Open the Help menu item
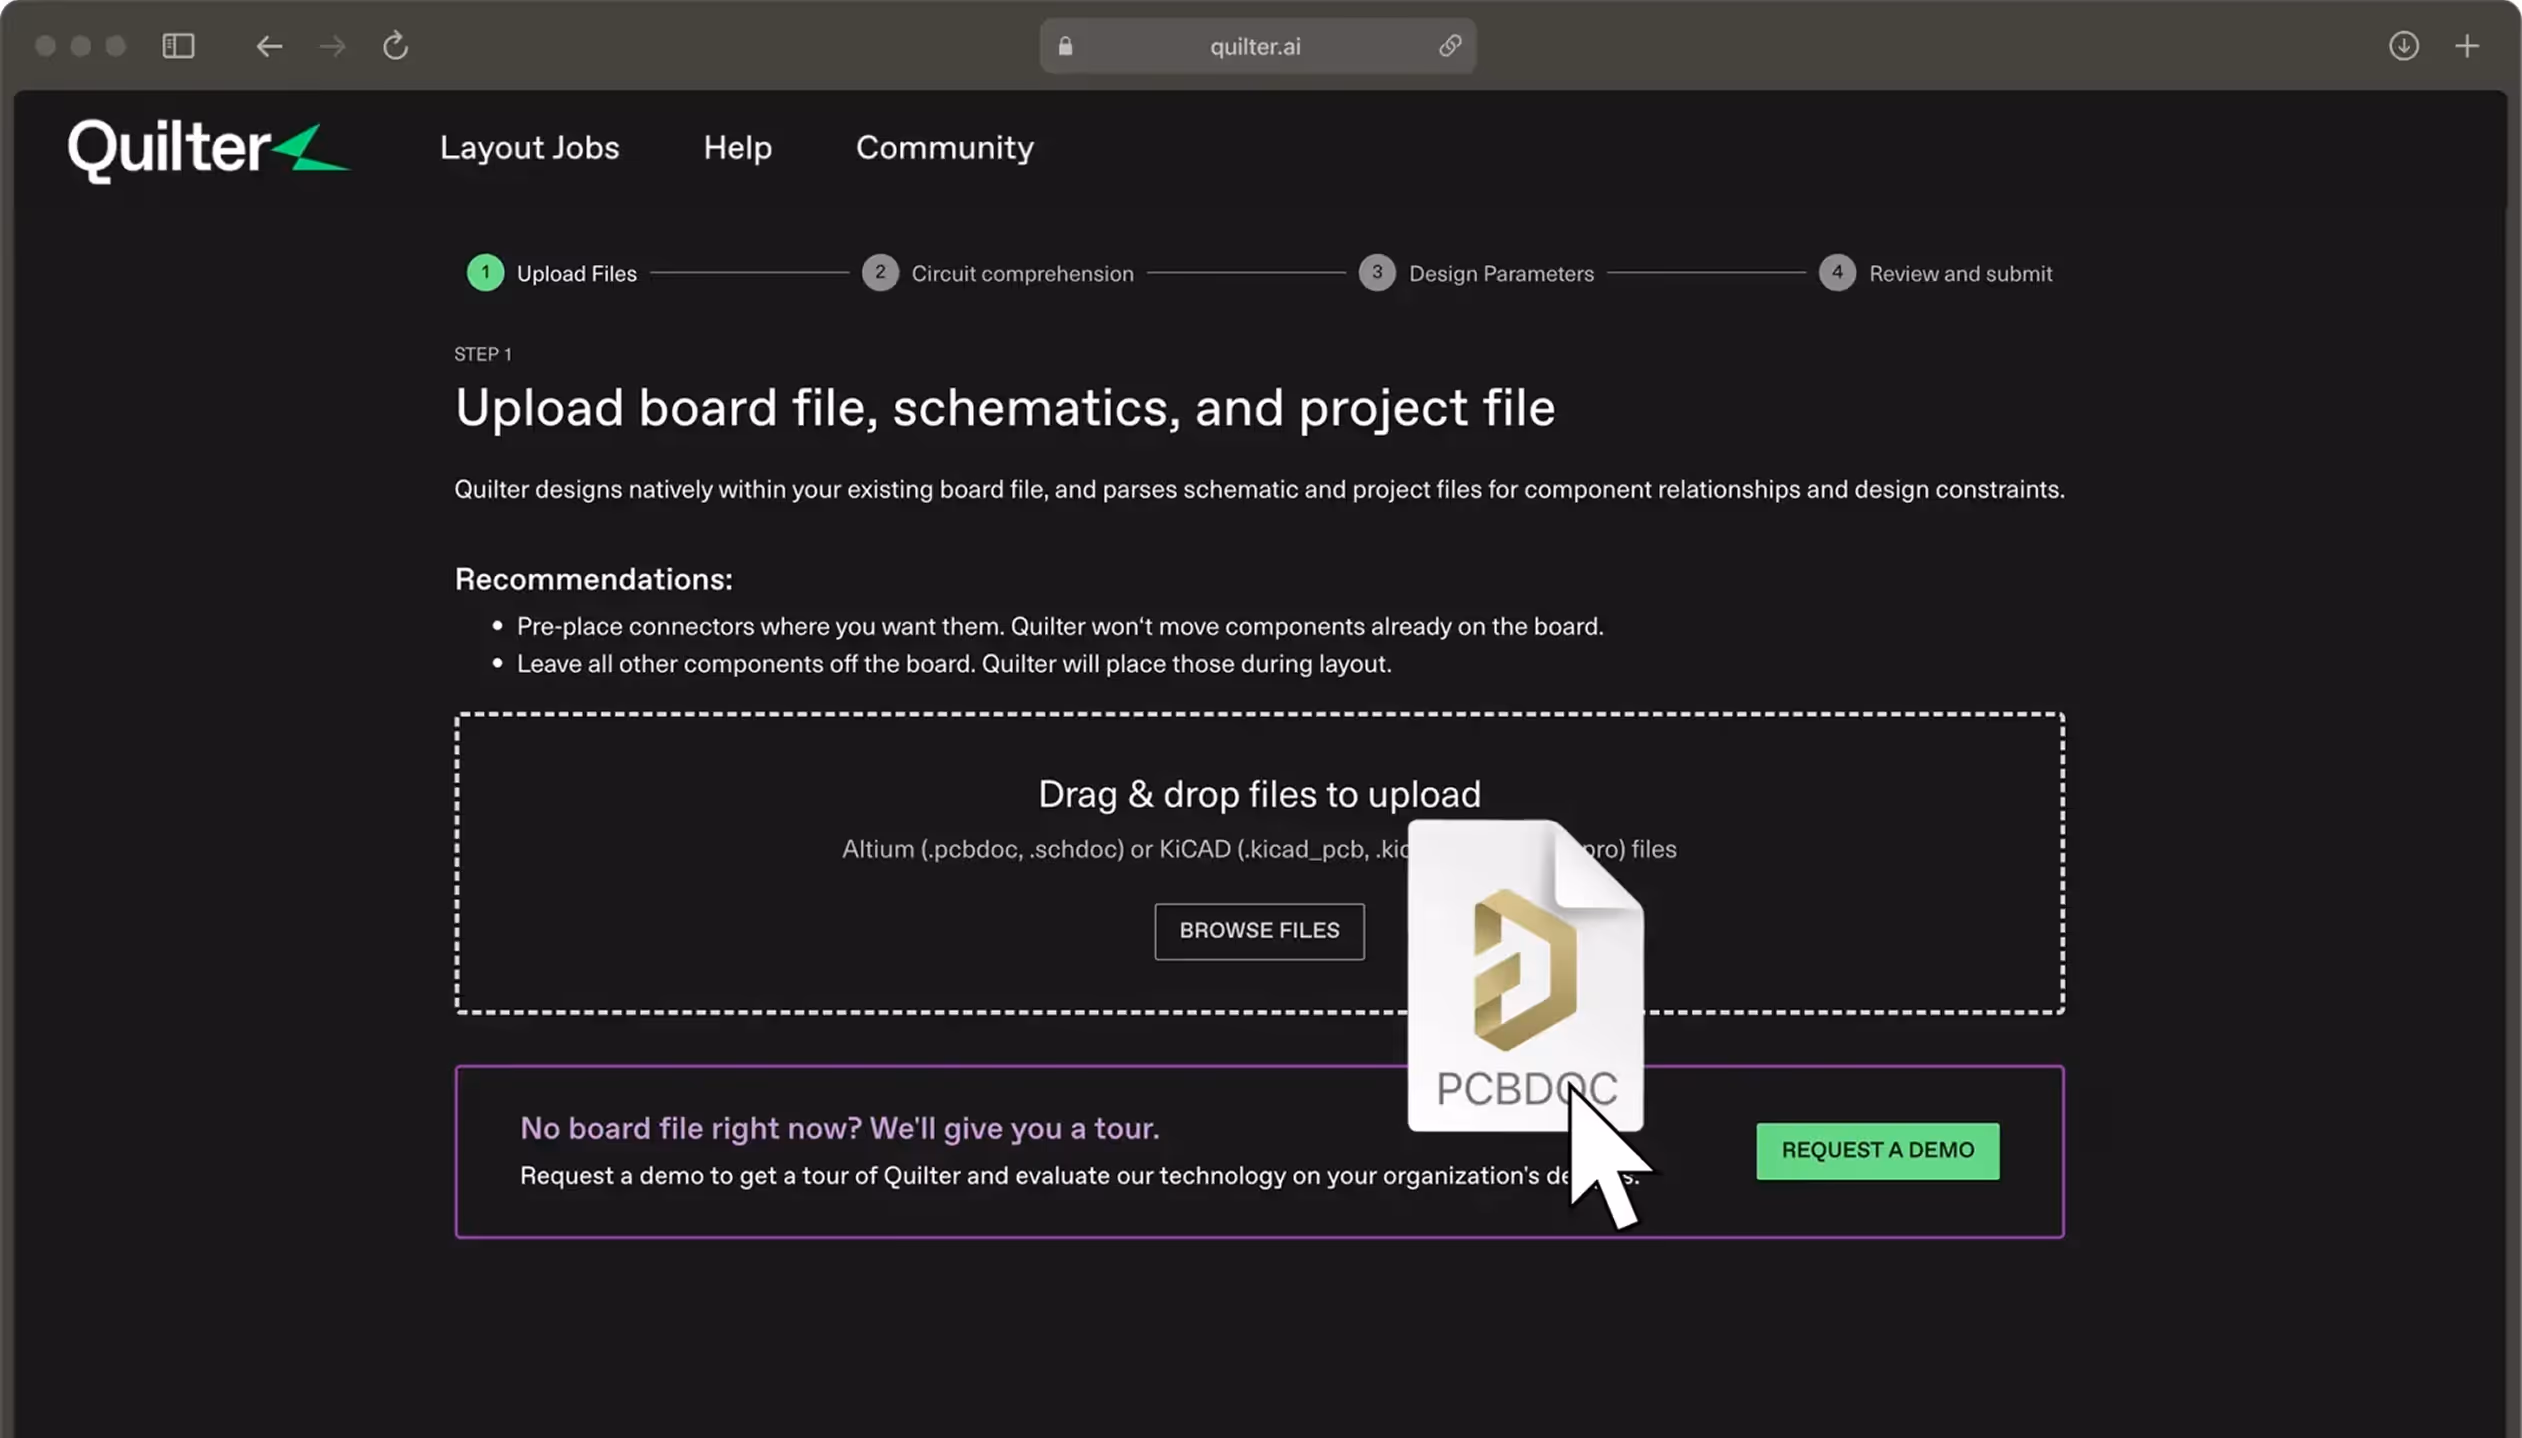This screenshot has height=1438, width=2522. point(737,148)
